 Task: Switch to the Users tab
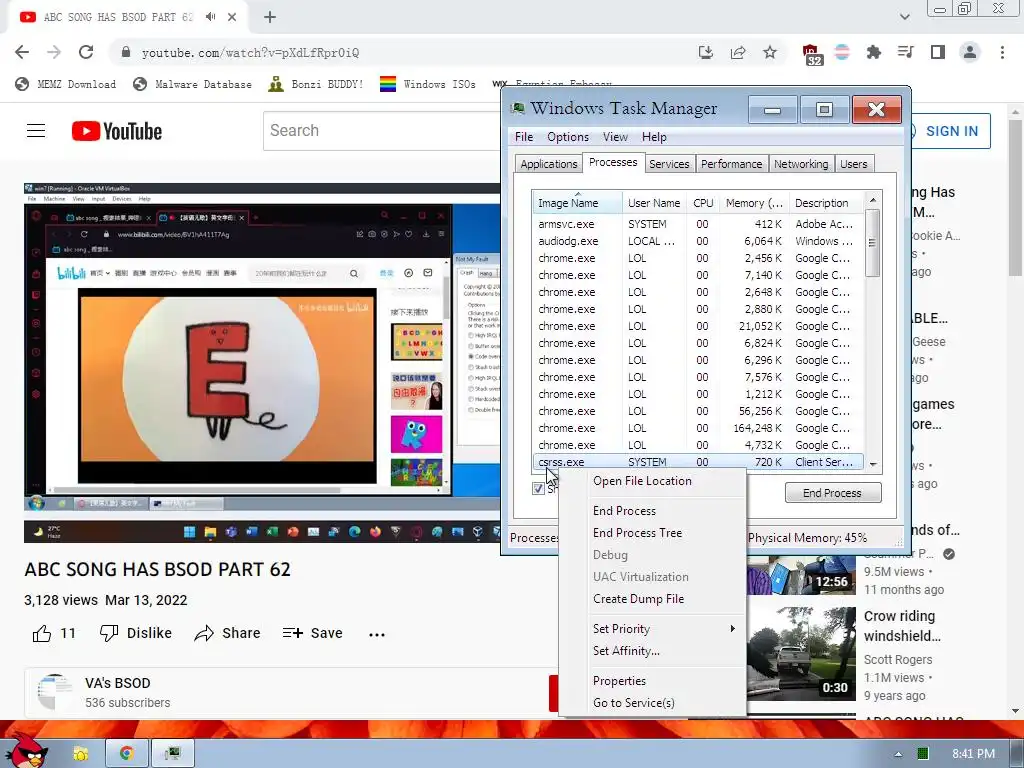[x=854, y=164]
